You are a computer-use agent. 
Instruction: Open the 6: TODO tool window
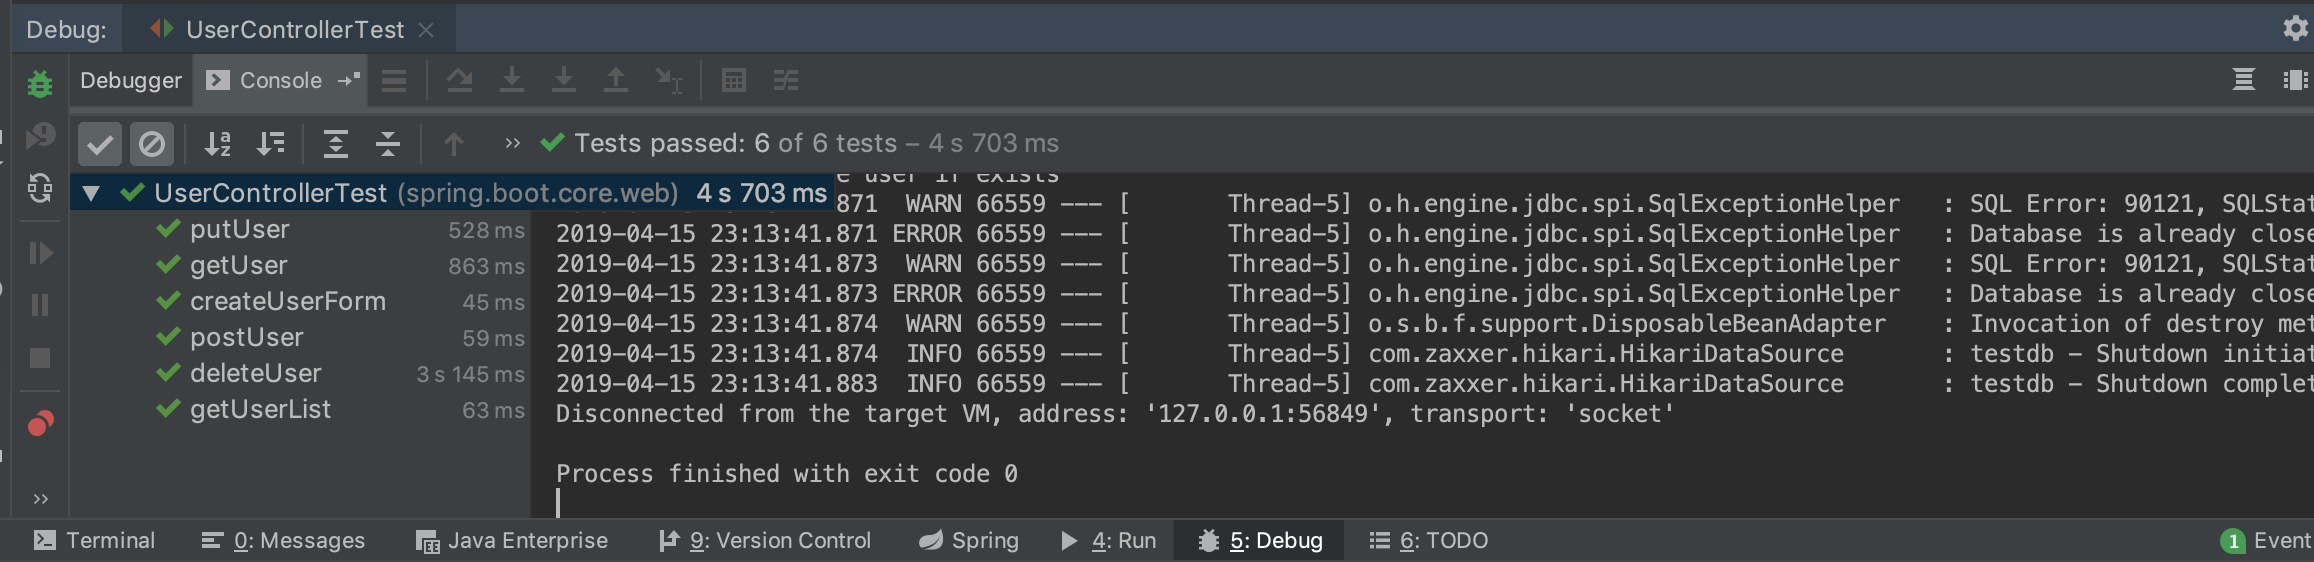pos(1428,541)
